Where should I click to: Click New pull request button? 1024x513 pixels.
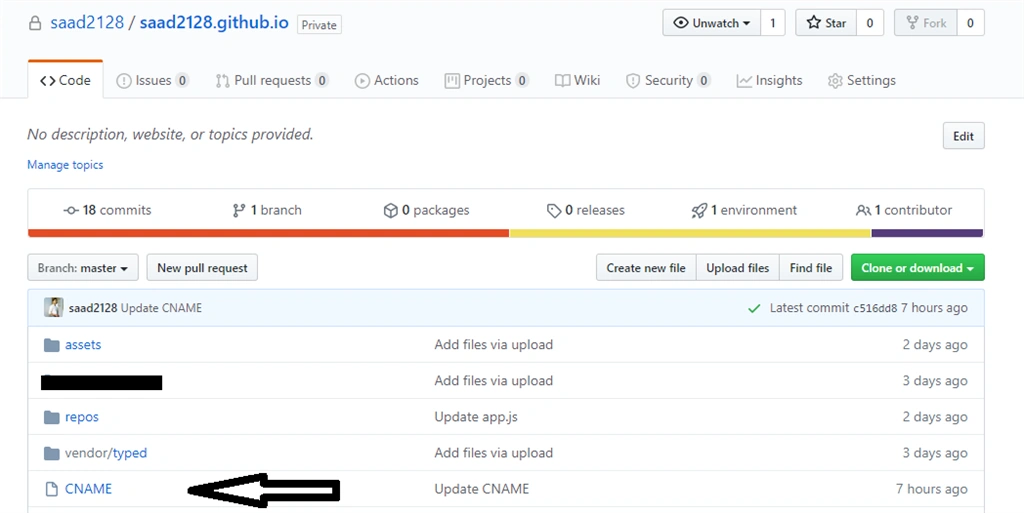point(202,268)
